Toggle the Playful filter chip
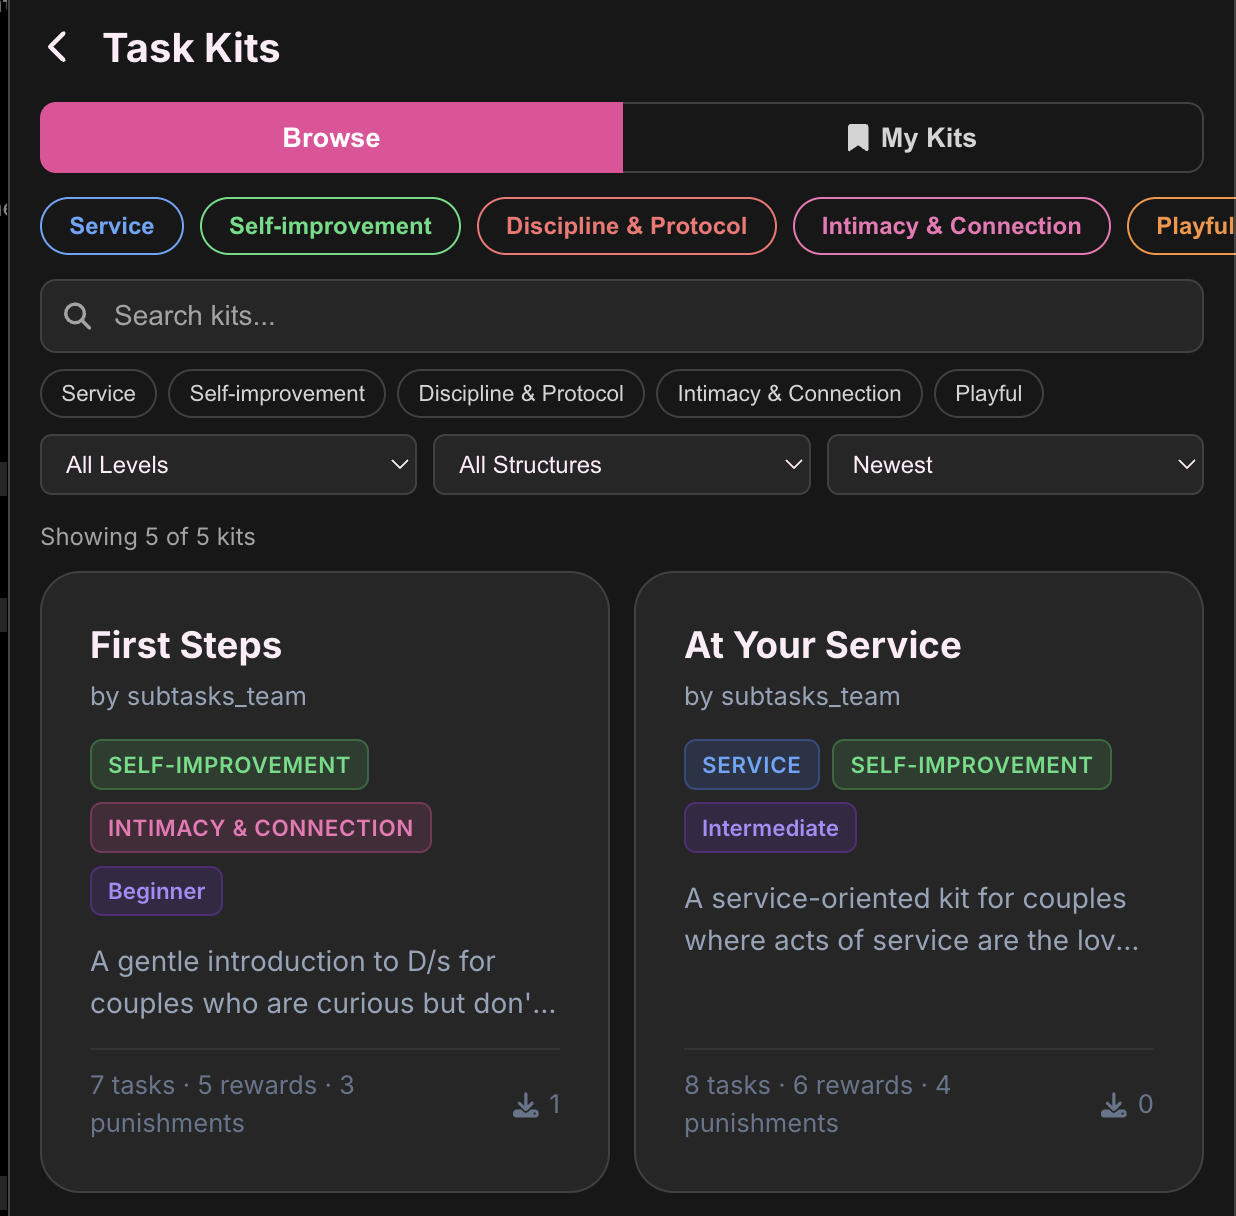The image size is (1236, 1216). (x=988, y=393)
